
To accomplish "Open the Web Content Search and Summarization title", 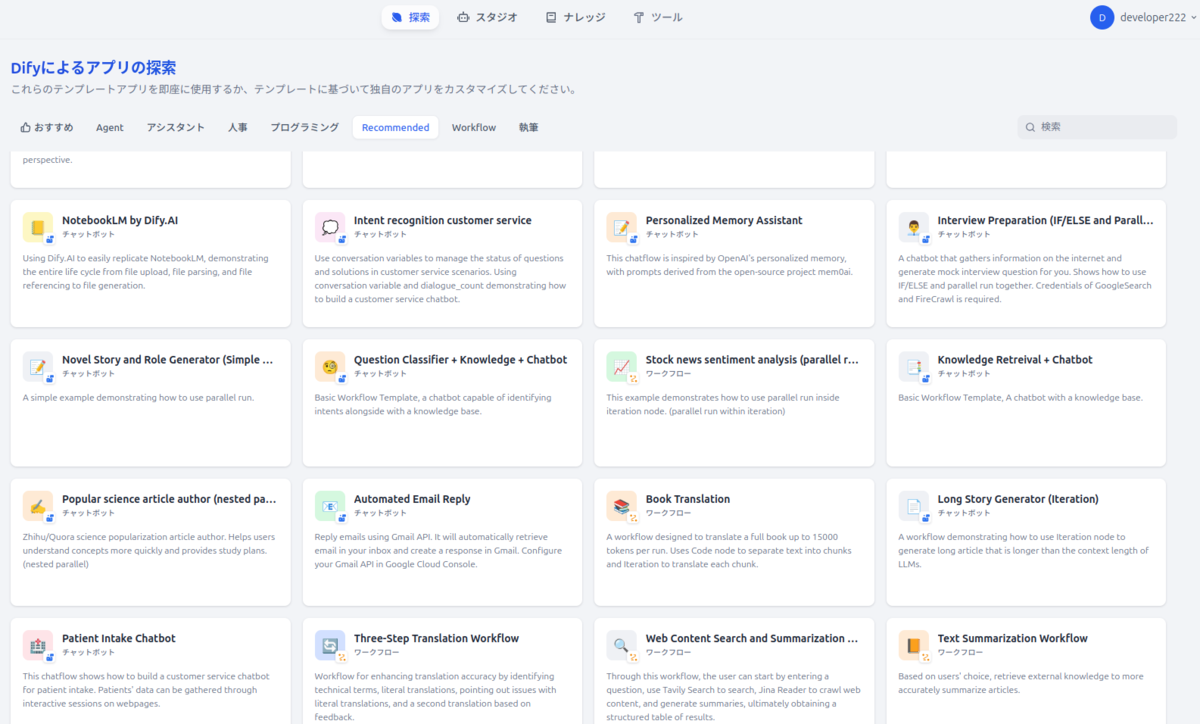I will click(752, 638).
